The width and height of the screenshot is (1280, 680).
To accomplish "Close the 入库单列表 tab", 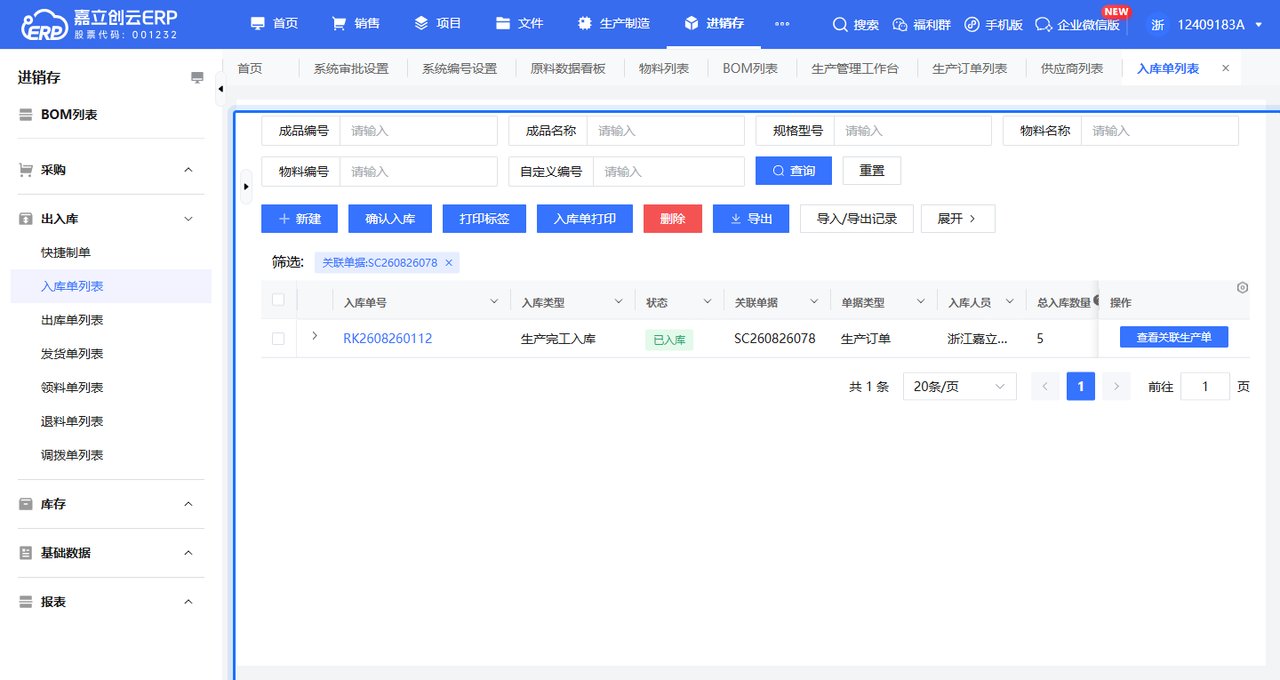I will point(1226,68).
